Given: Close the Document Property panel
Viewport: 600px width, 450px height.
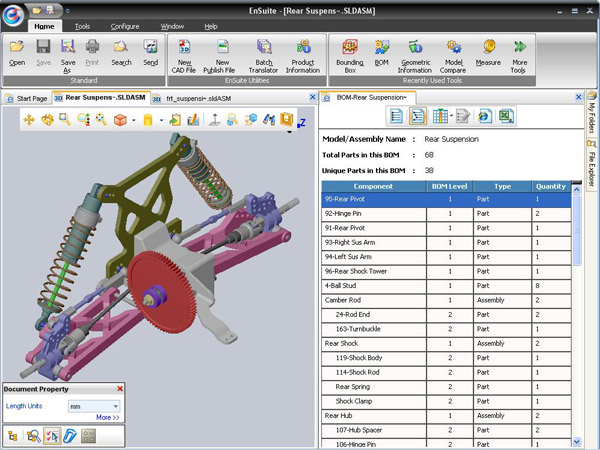Looking at the screenshot, I should (120, 389).
